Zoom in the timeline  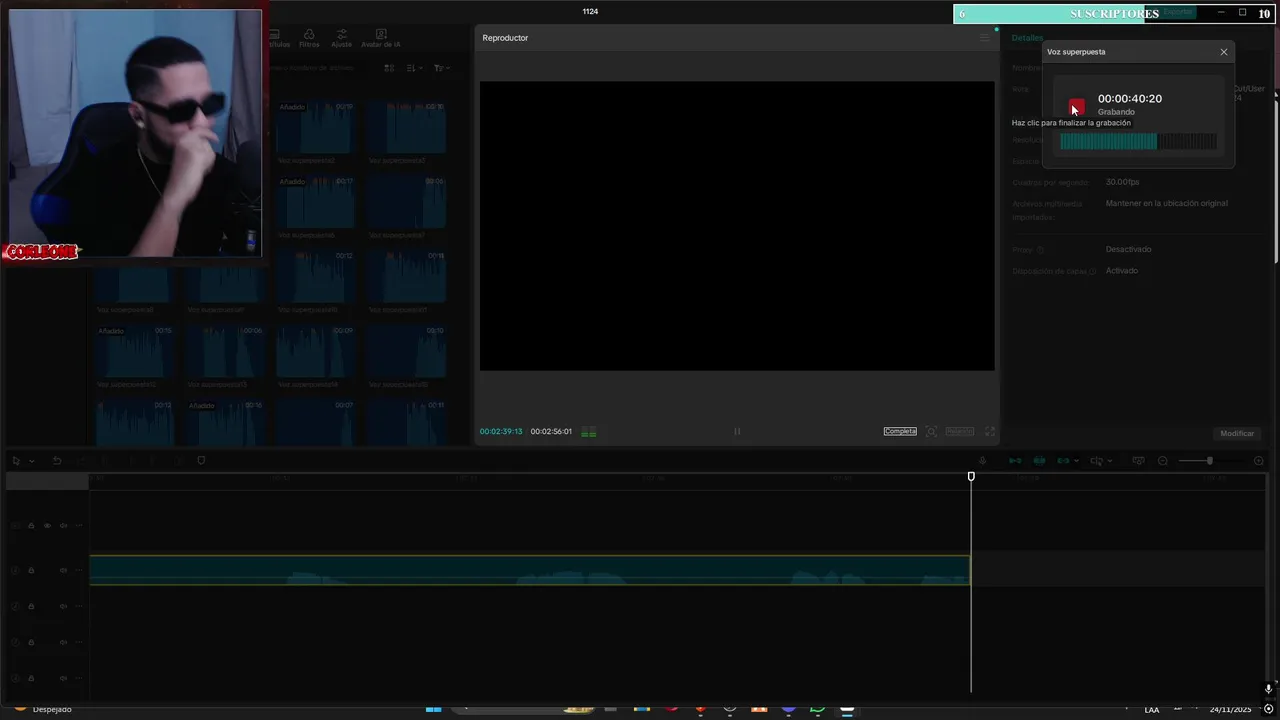1259,461
